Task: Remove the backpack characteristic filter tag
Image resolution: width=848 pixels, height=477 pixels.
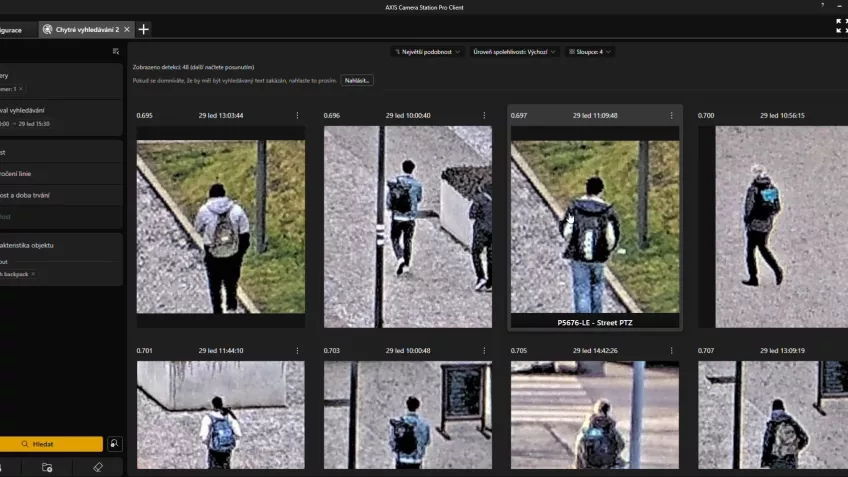Action: coord(32,273)
